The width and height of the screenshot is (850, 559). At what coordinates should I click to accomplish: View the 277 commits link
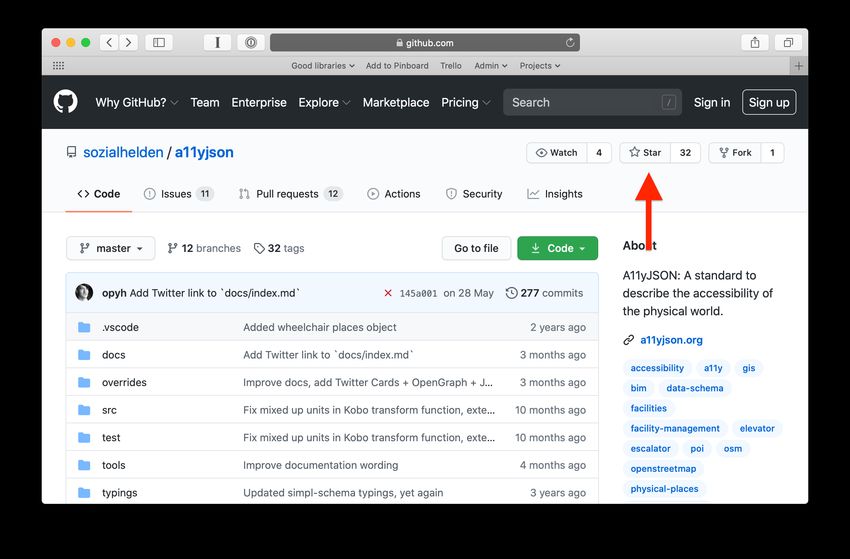click(544, 293)
